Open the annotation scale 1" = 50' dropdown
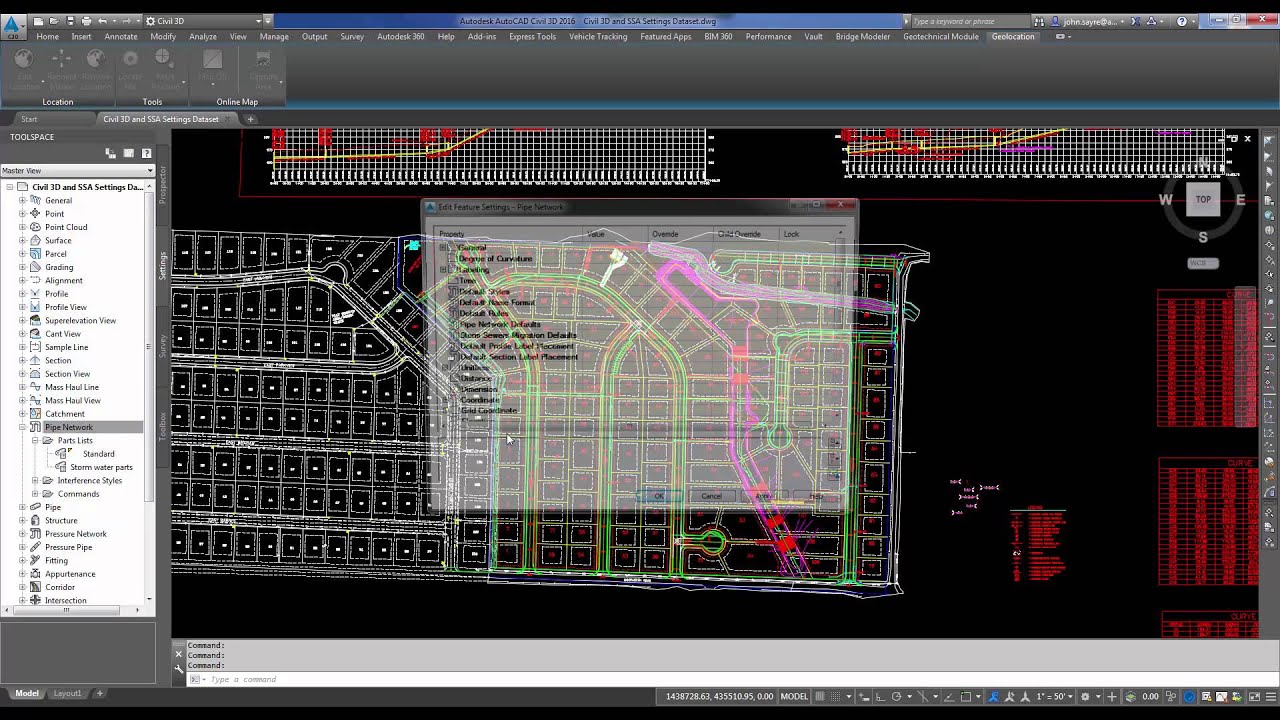This screenshot has height=720, width=1280. click(1056, 697)
